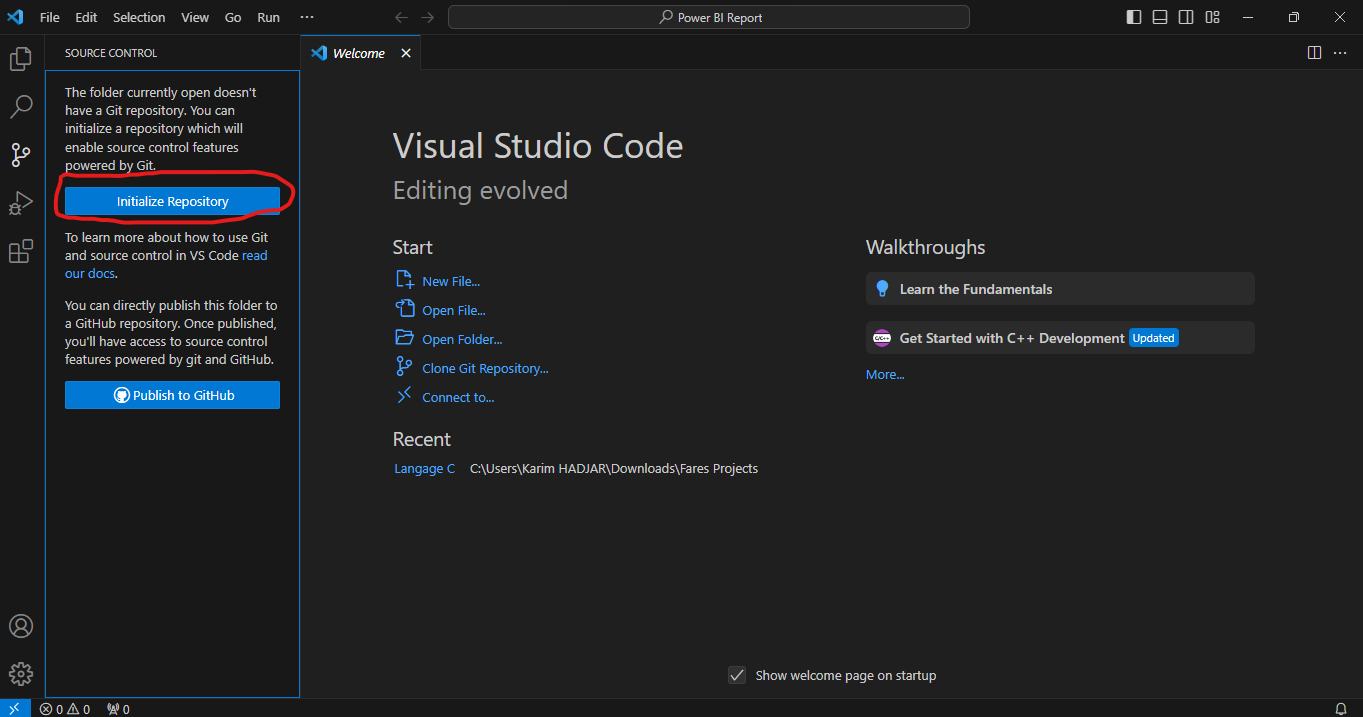Restore down the window
Viewport: 1363px width, 717px height.
click(x=1293, y=17)
